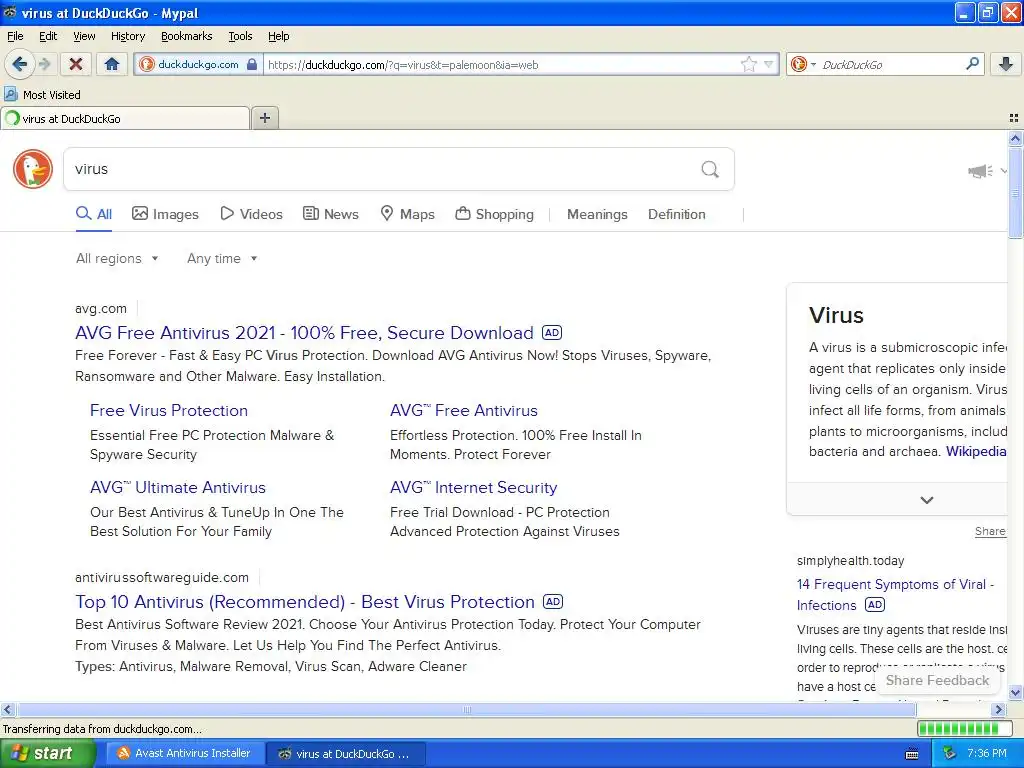The width and height of the screenshot is (1024, 768).
Task: Expand the Any time filter dropdown
Action: pyautogui.click(x=222, y=259)
